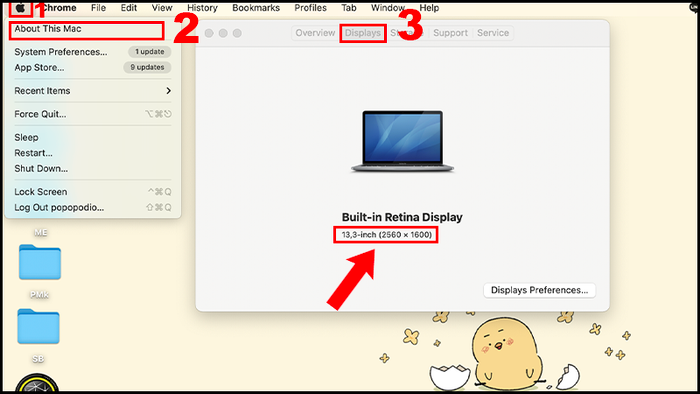The image size is (700, 394).
Task: Select Sleep from the Apple menu
Action: coord(26,137)
